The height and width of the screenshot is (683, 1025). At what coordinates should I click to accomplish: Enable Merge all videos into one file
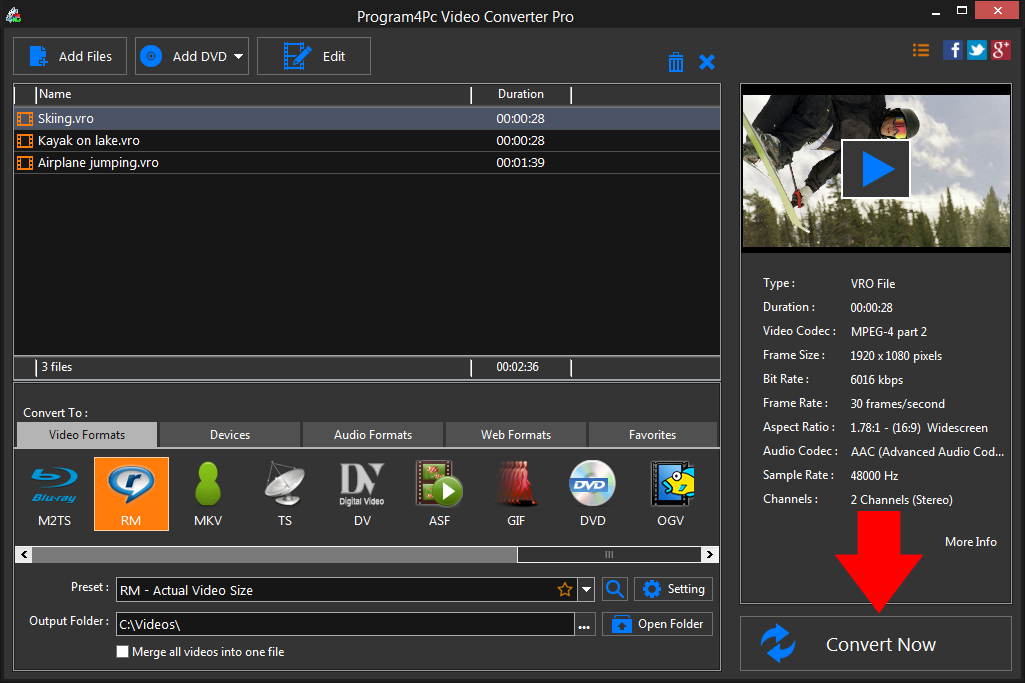click(123, 652)
